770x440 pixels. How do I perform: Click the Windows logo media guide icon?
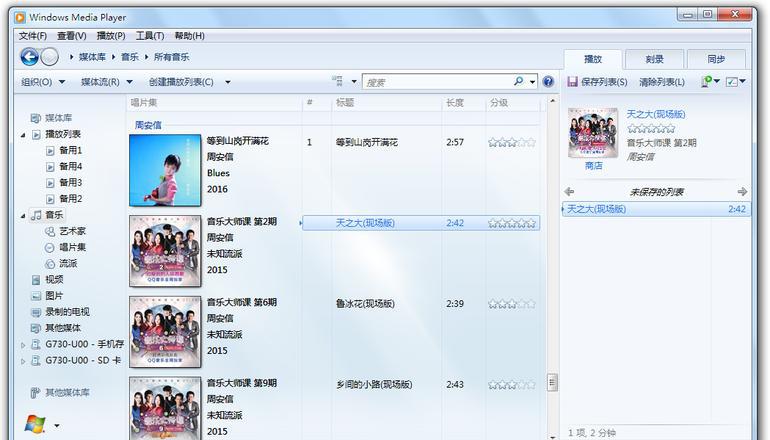tap(35, 424)
